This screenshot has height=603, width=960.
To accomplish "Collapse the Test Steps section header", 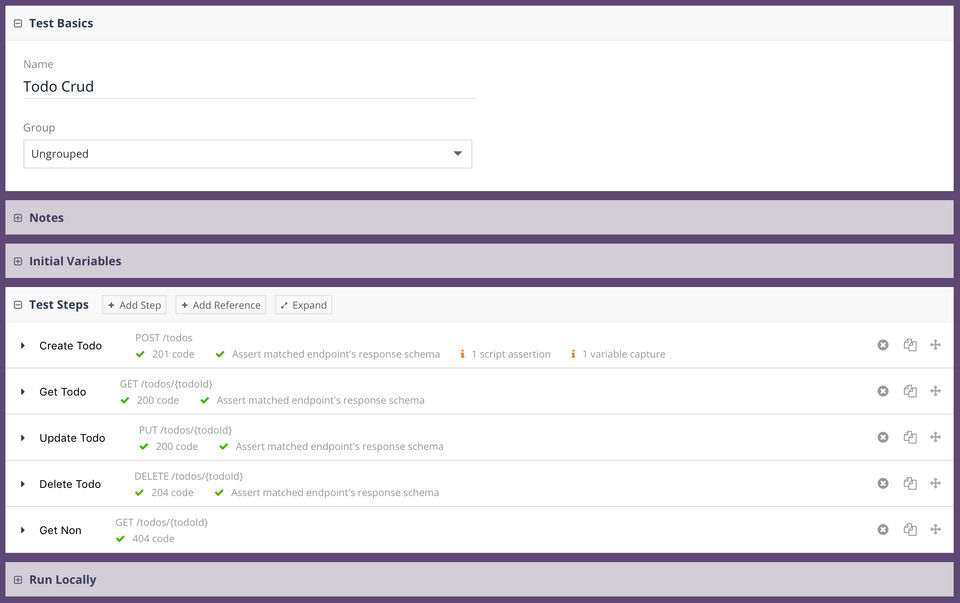I will click(x=18, y=305).
